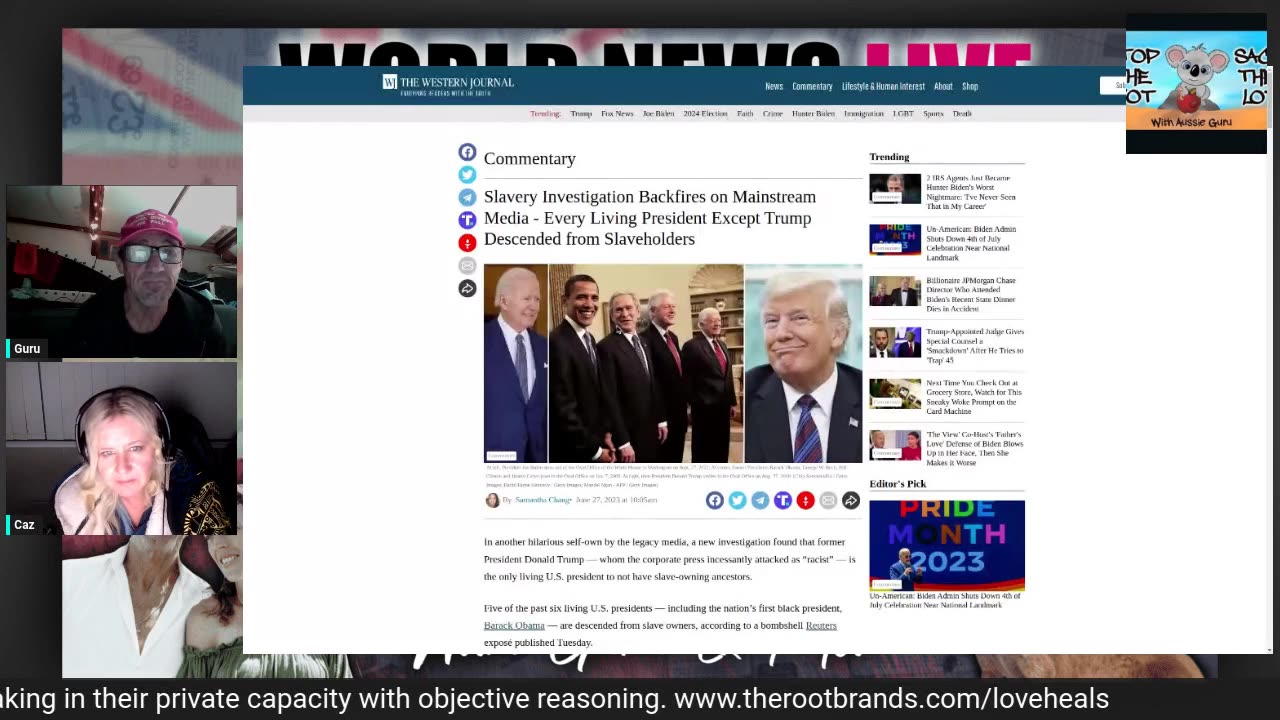Share on Truth Social from left sidebar
The image size is (1280, 720).
tap(467, 220)
